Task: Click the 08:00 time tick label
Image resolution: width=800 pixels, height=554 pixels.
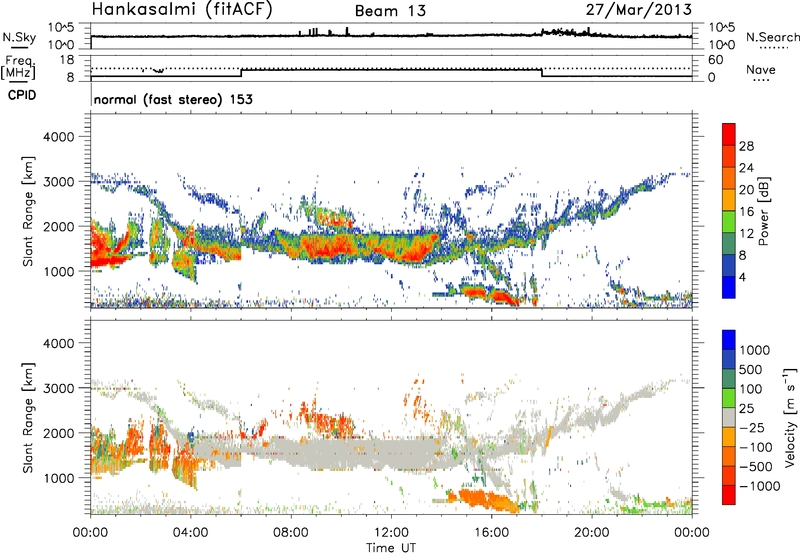Action: point(291,533)
